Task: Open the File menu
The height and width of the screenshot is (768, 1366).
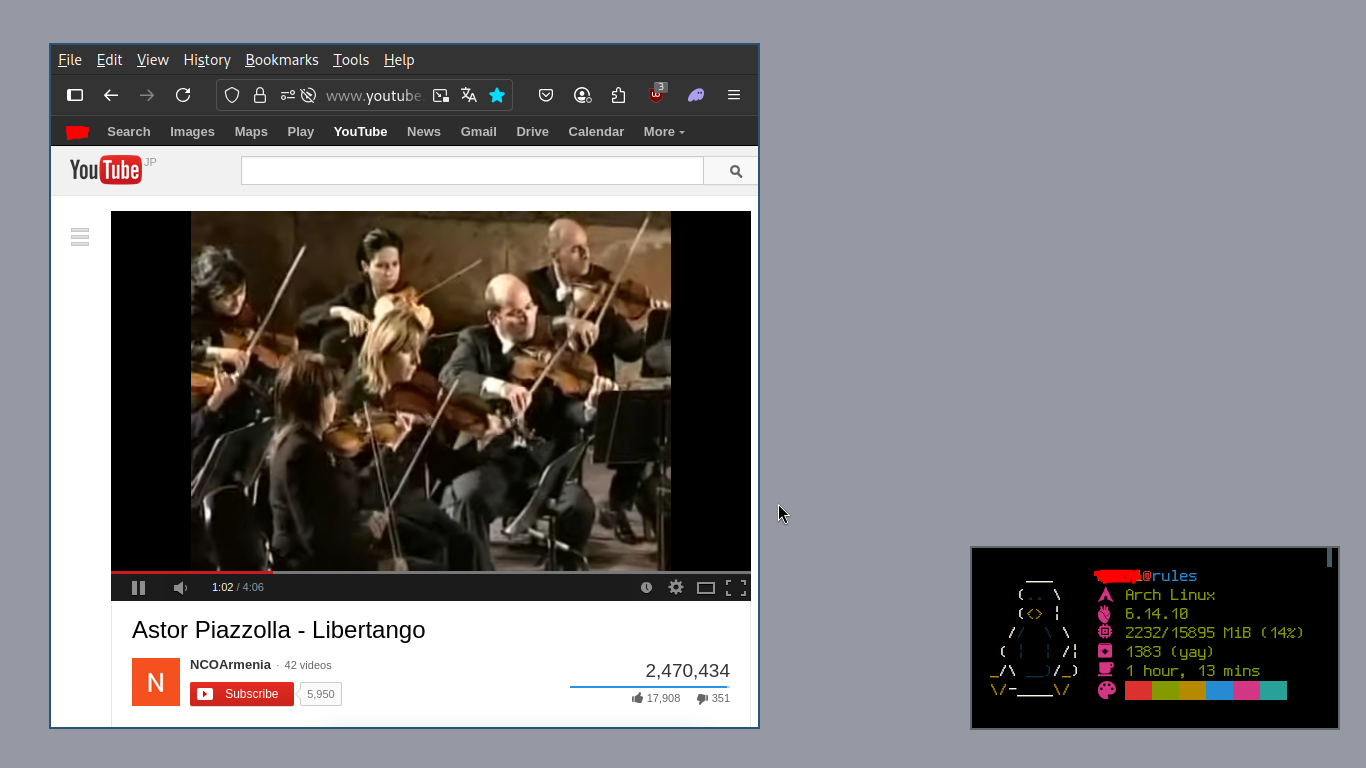Action: 70,60
